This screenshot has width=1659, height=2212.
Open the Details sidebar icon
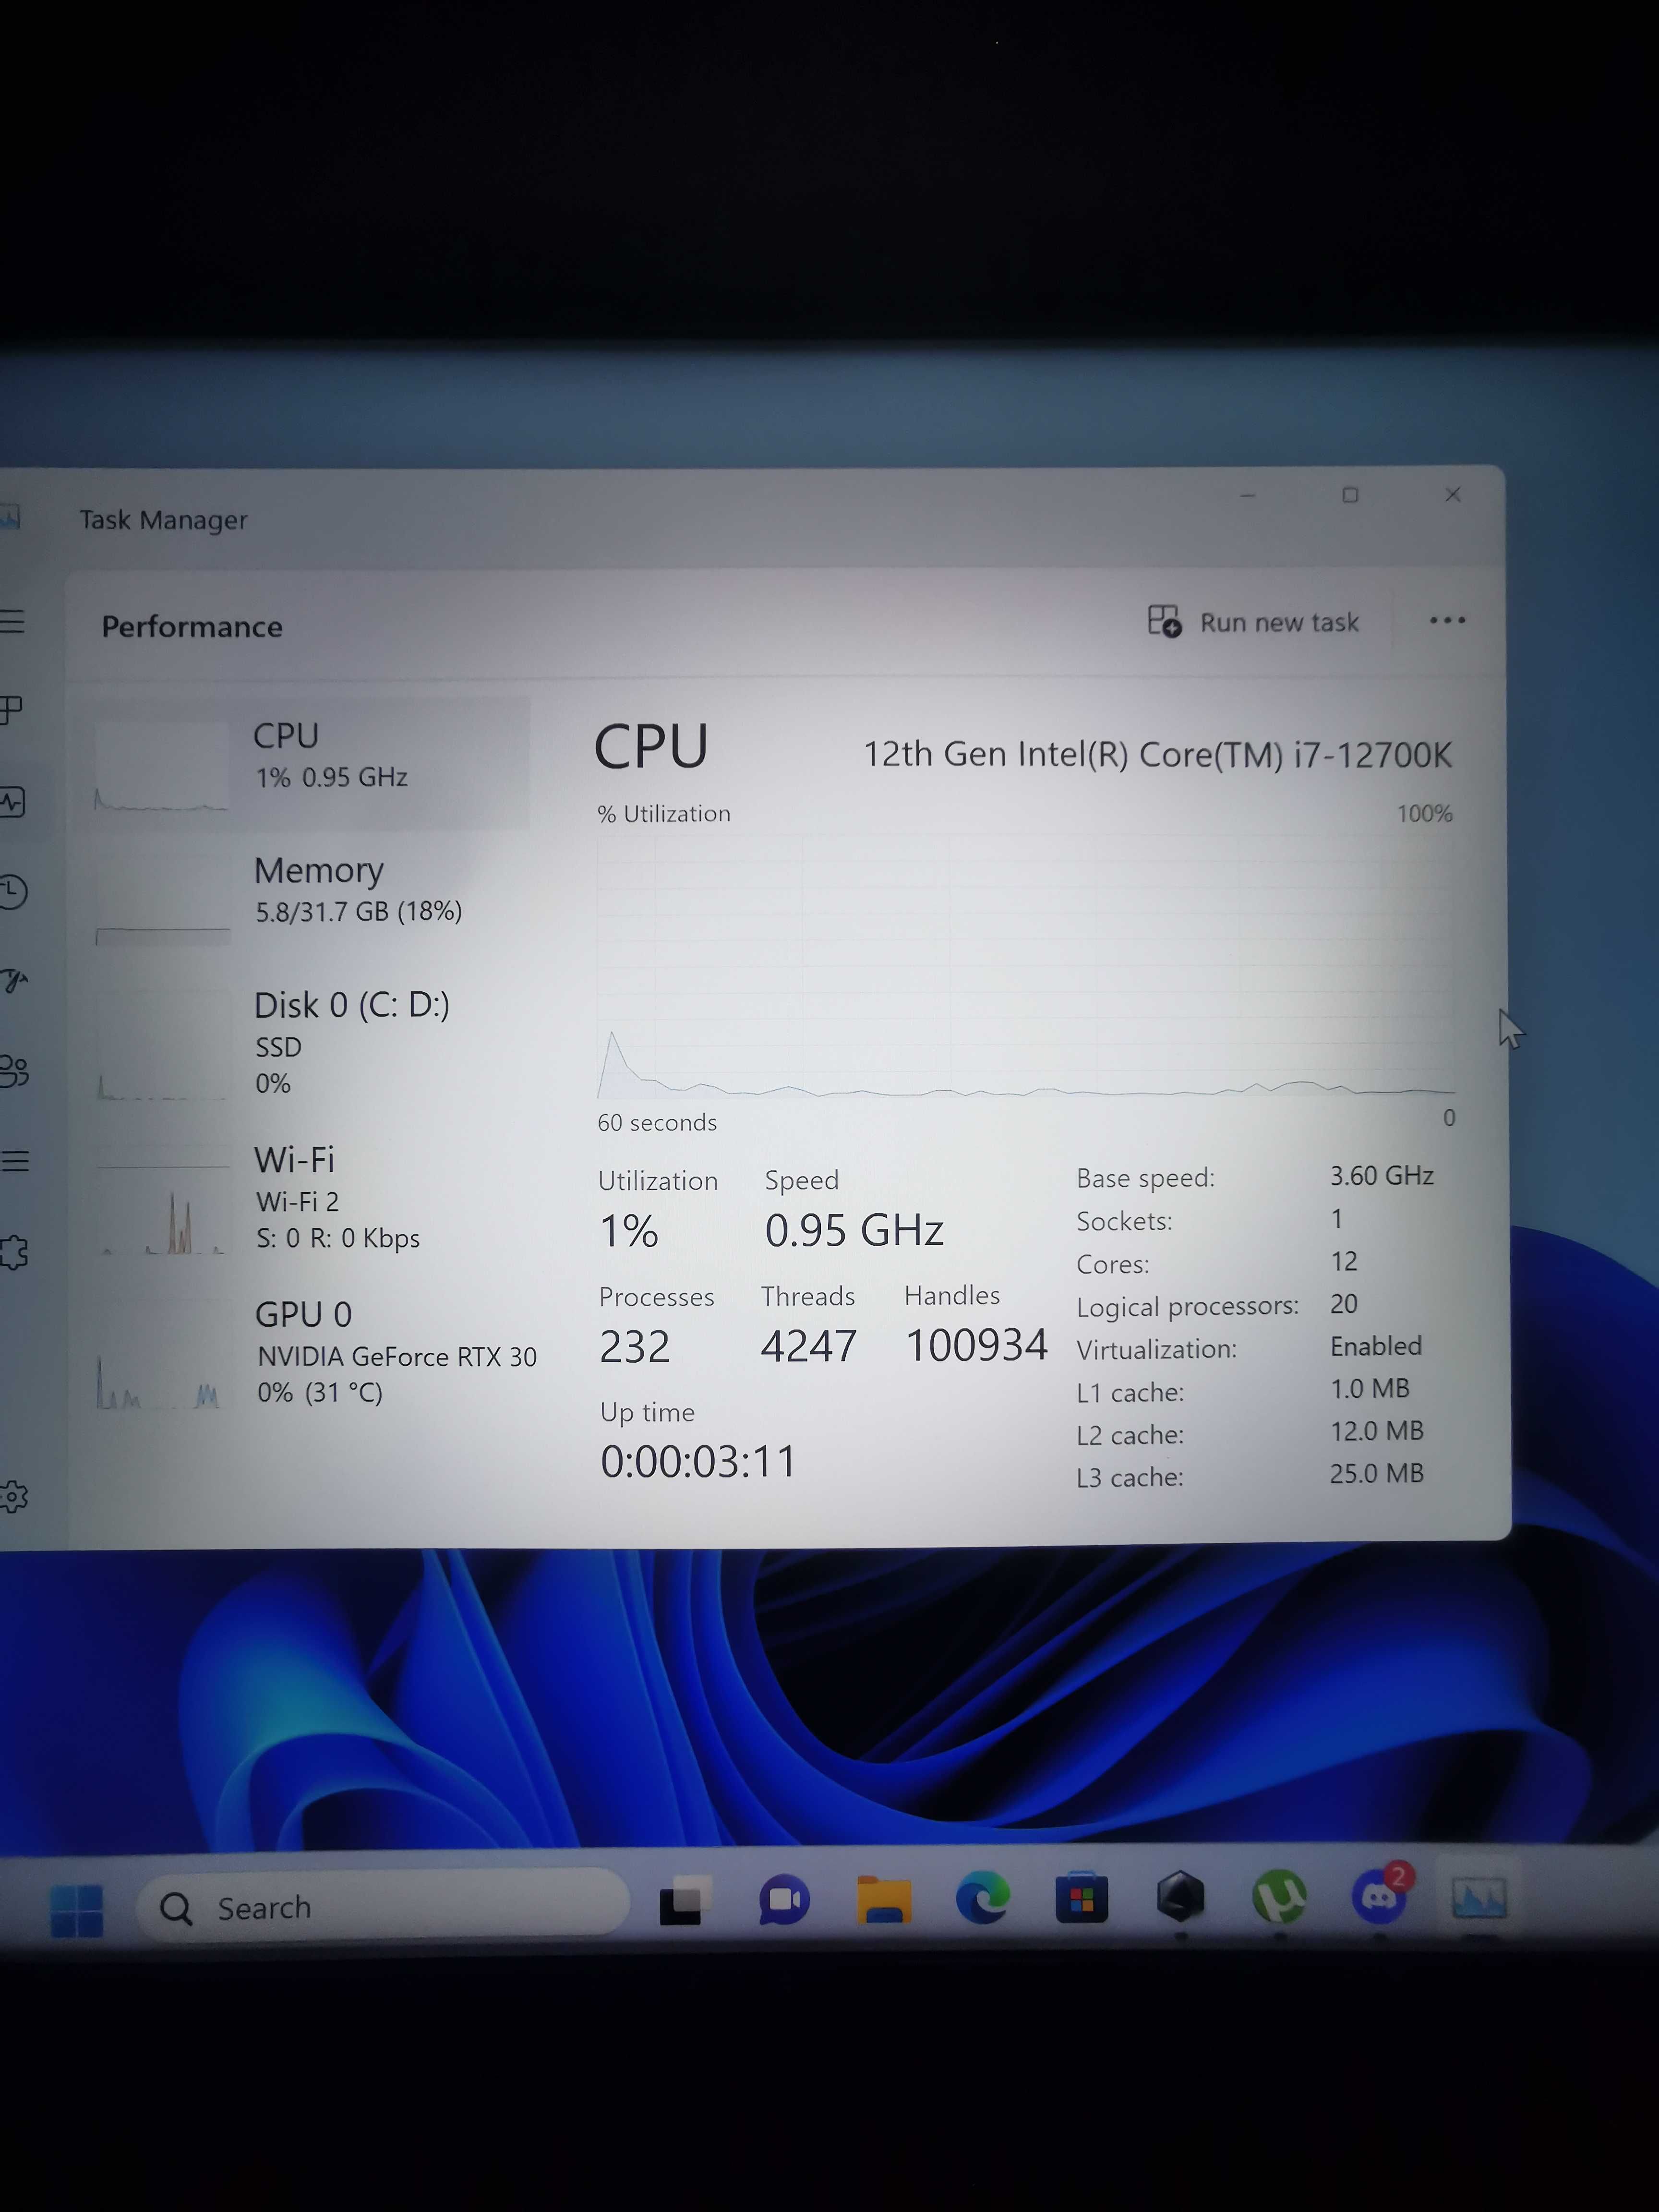14,1161
